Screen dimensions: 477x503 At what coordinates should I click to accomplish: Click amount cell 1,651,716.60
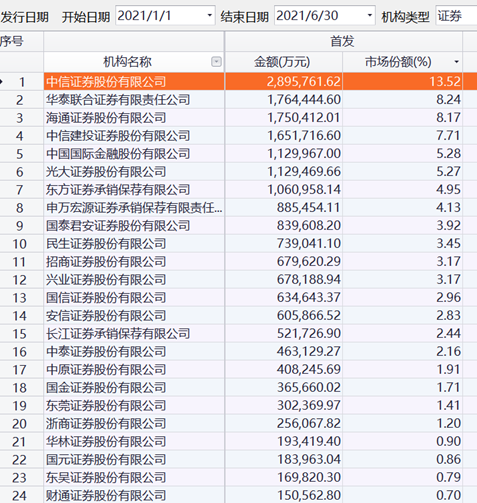[284, 136]
